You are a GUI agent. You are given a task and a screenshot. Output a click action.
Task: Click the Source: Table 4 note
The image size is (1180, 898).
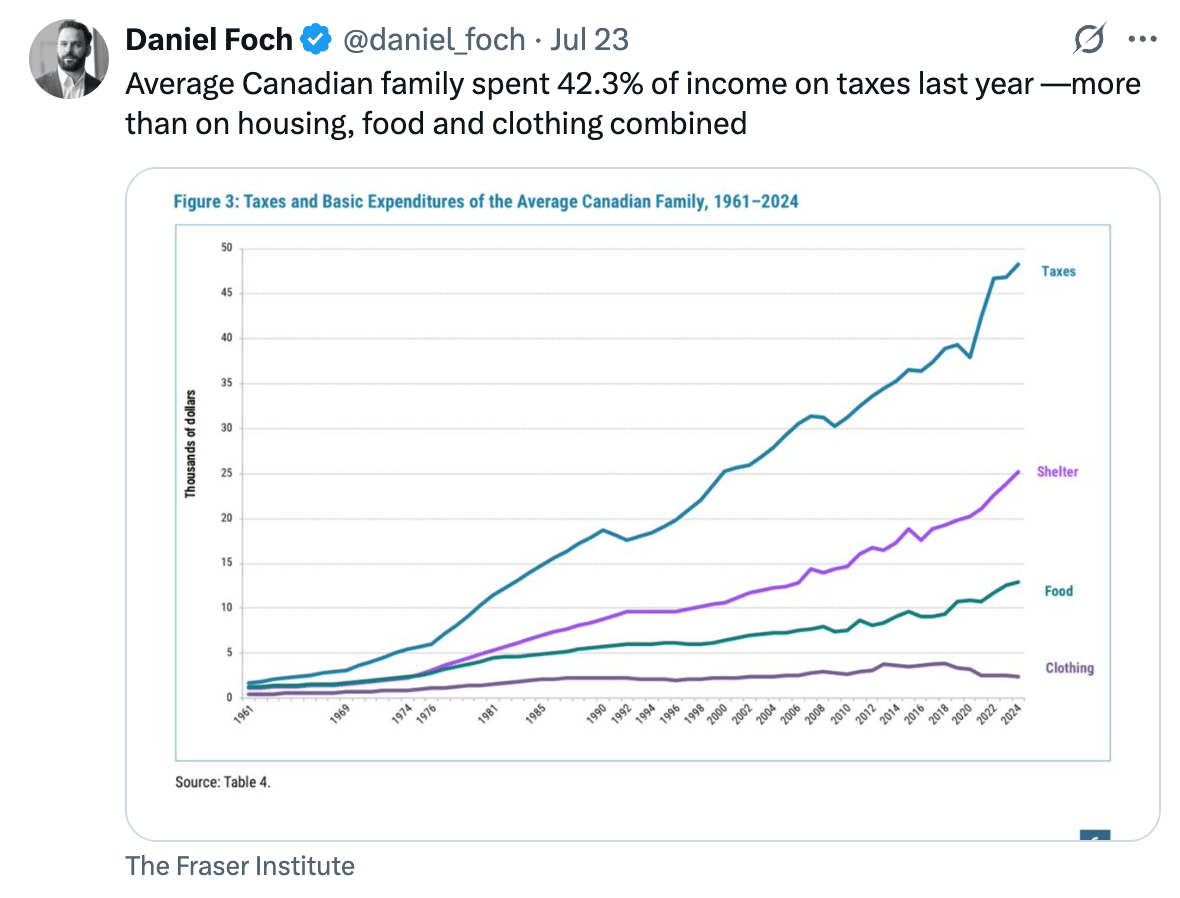pos(223,782)
